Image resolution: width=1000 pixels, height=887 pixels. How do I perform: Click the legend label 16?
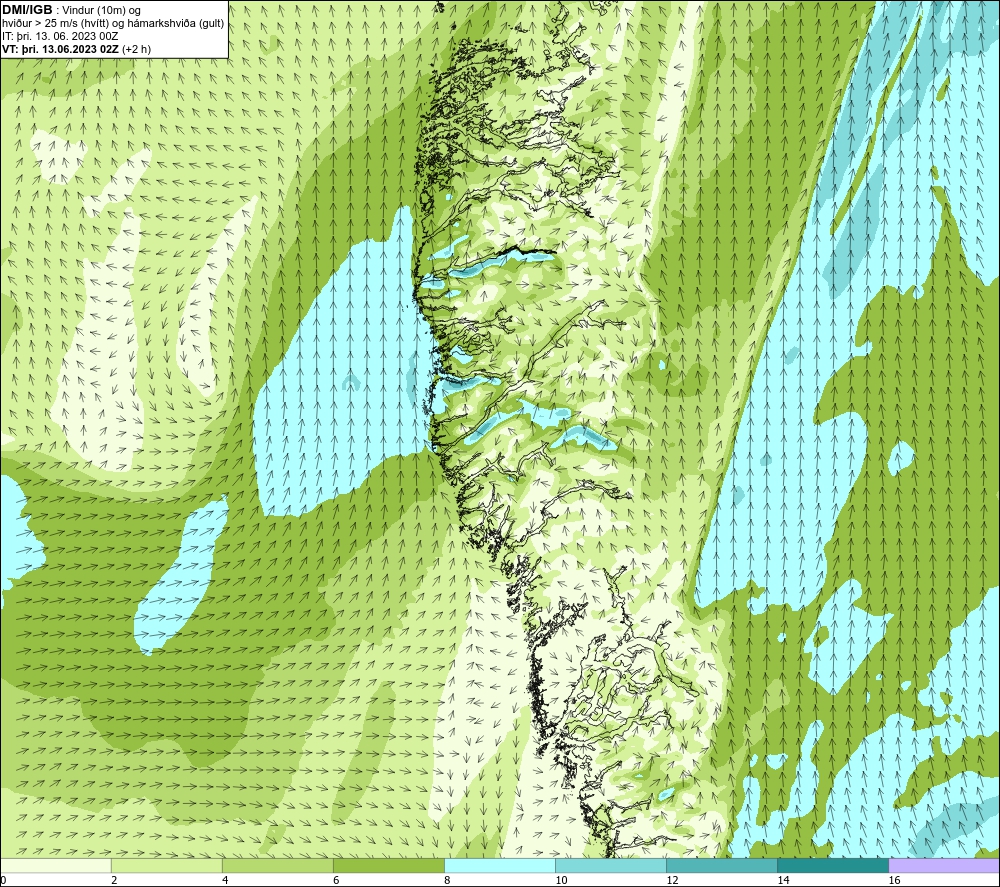click(x=894, y=881)
